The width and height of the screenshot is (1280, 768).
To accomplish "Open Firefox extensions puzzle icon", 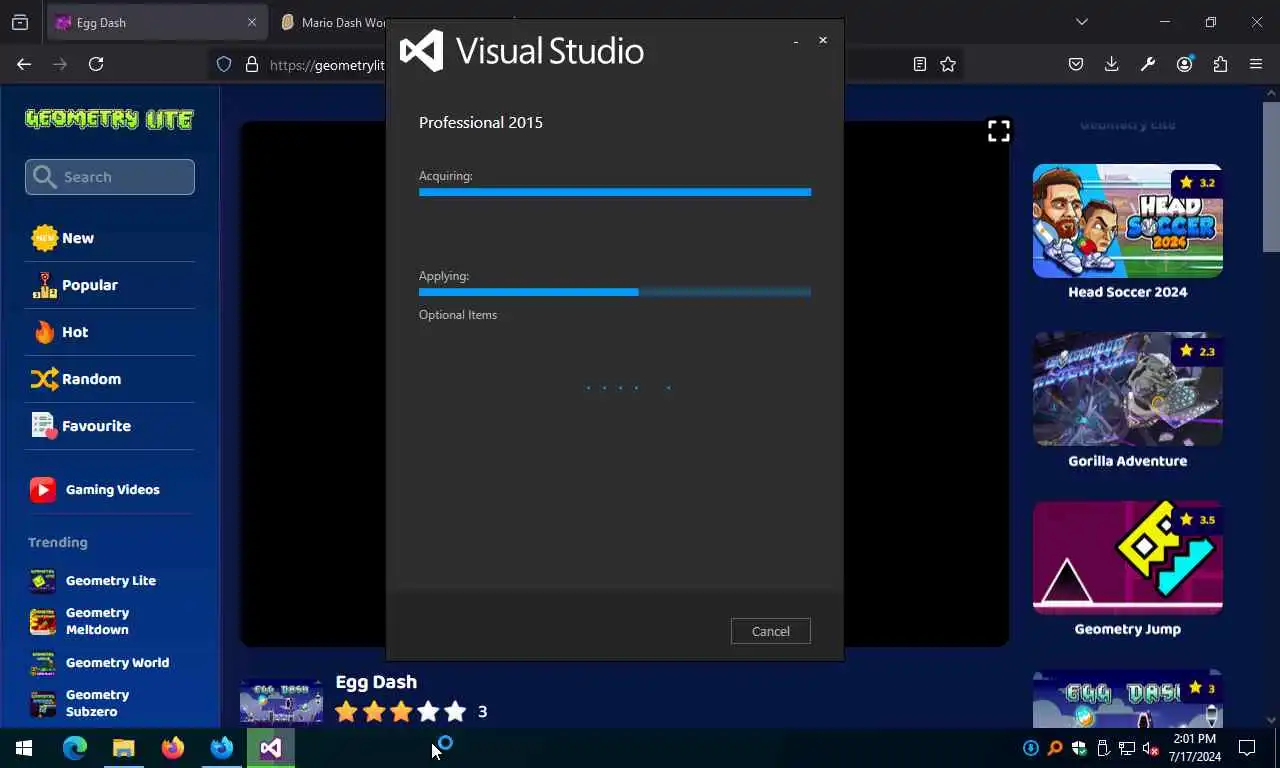I will tap(1220, 64).
